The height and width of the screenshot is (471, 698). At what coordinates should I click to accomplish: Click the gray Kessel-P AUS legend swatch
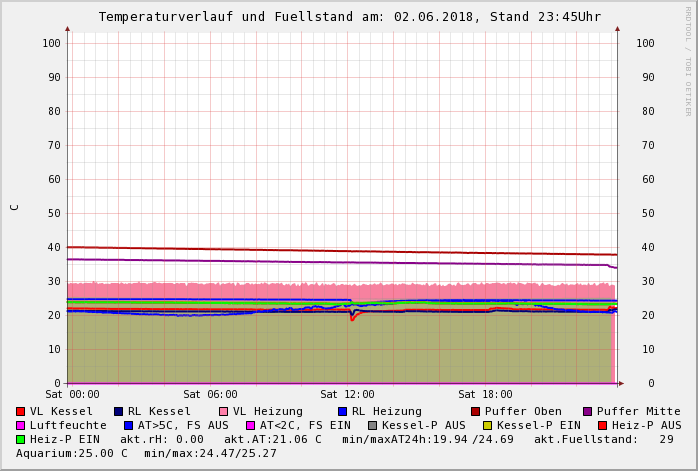coord(373,426)
